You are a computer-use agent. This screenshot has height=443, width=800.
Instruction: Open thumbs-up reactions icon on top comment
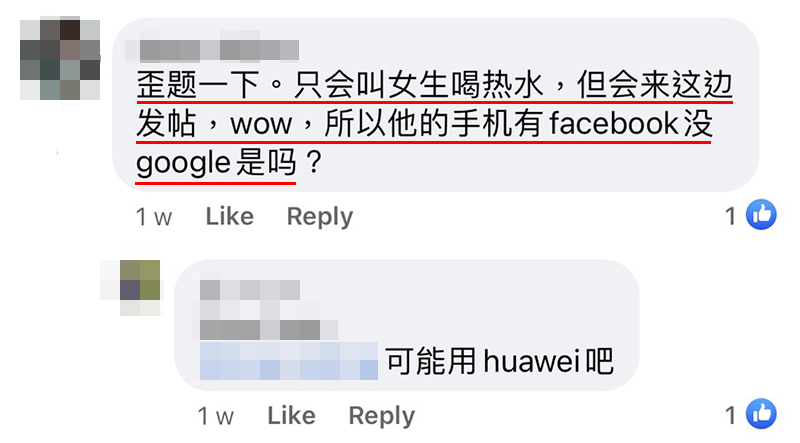click(x=761, y=214)
